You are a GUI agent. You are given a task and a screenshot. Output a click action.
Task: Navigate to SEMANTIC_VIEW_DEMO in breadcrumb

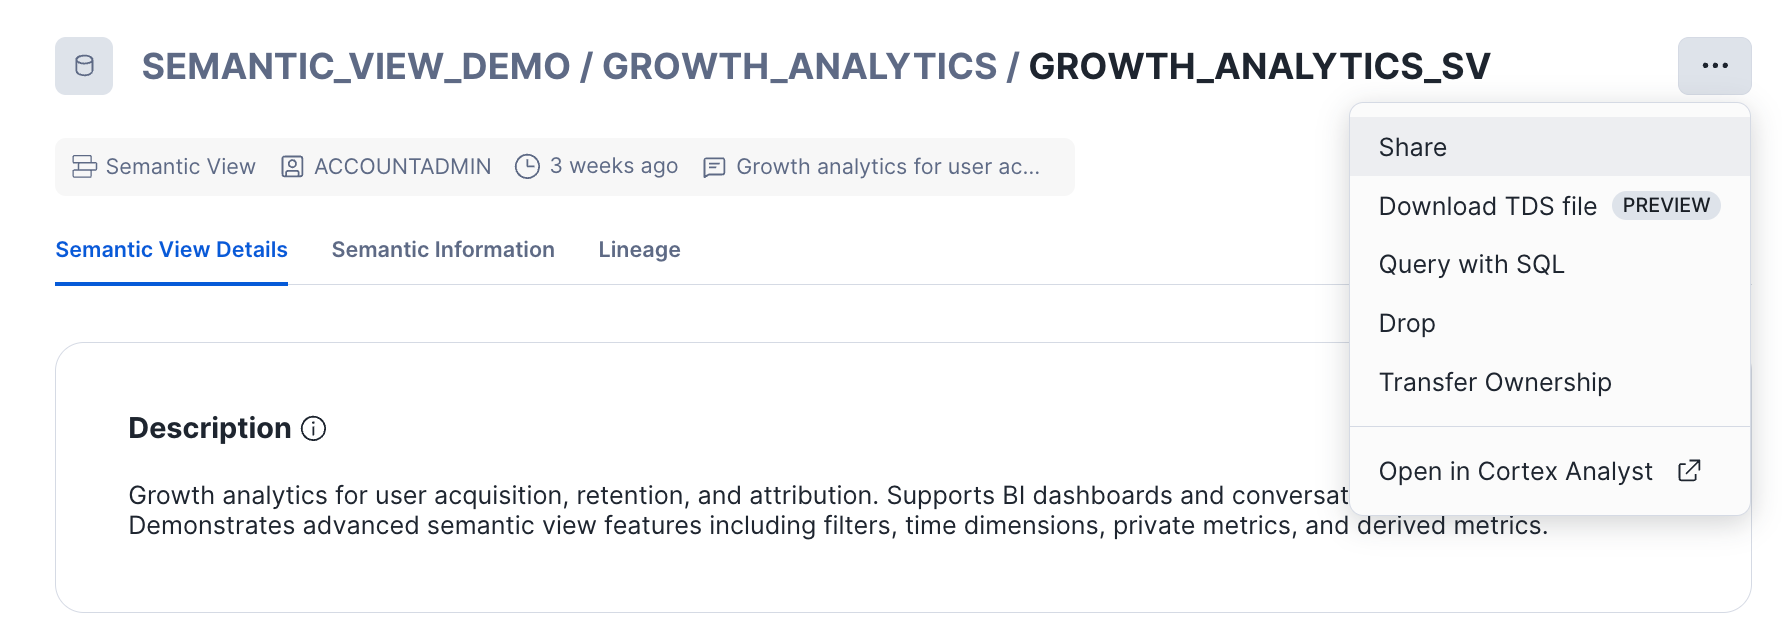tap(355, 67)
